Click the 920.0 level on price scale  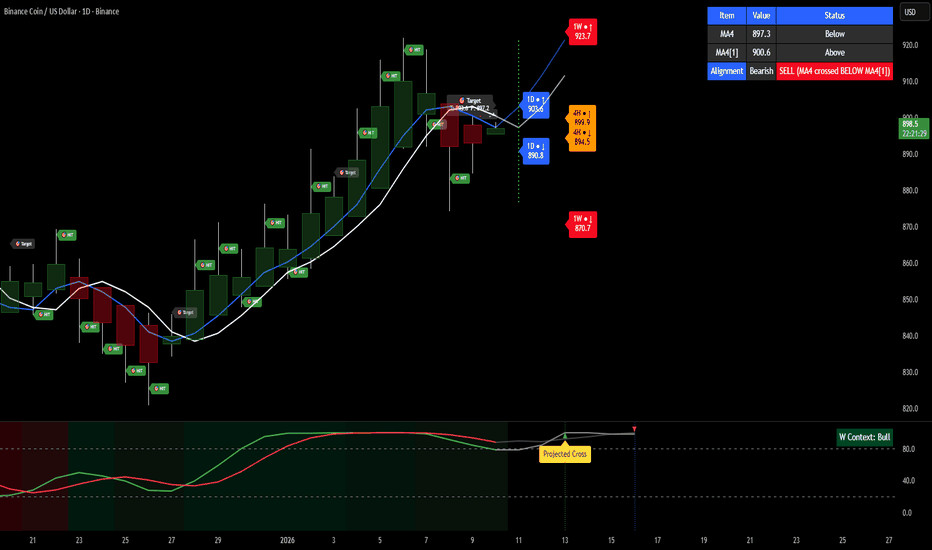pos(909,45)
